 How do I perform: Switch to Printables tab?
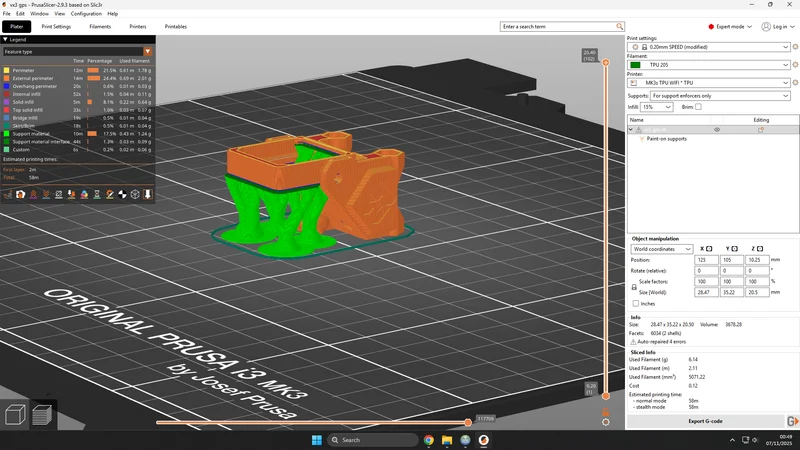[x=176, y=27]
